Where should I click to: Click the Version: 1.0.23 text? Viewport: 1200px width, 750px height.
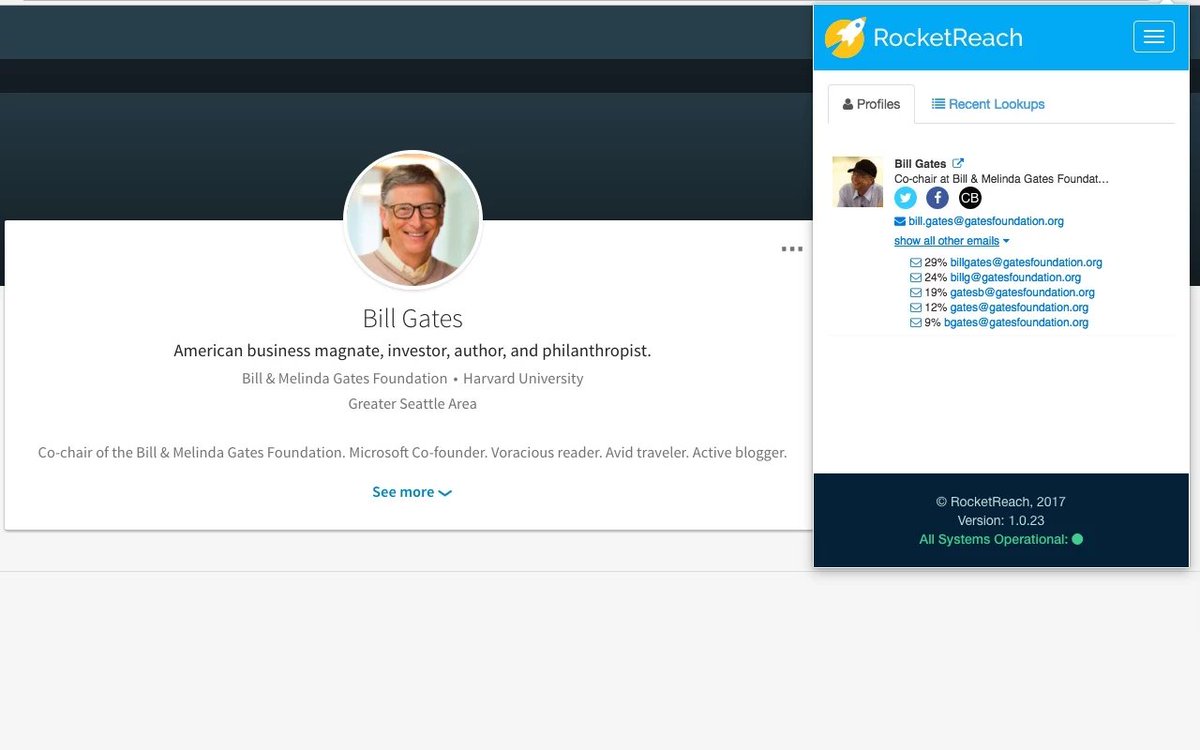coord(1001,520)
